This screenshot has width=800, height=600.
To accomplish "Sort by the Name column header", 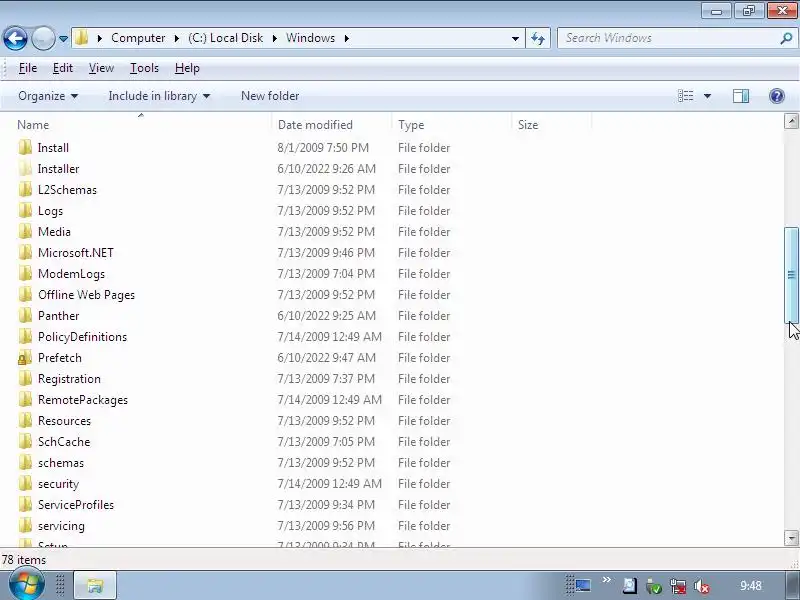I will pos(33,125).
